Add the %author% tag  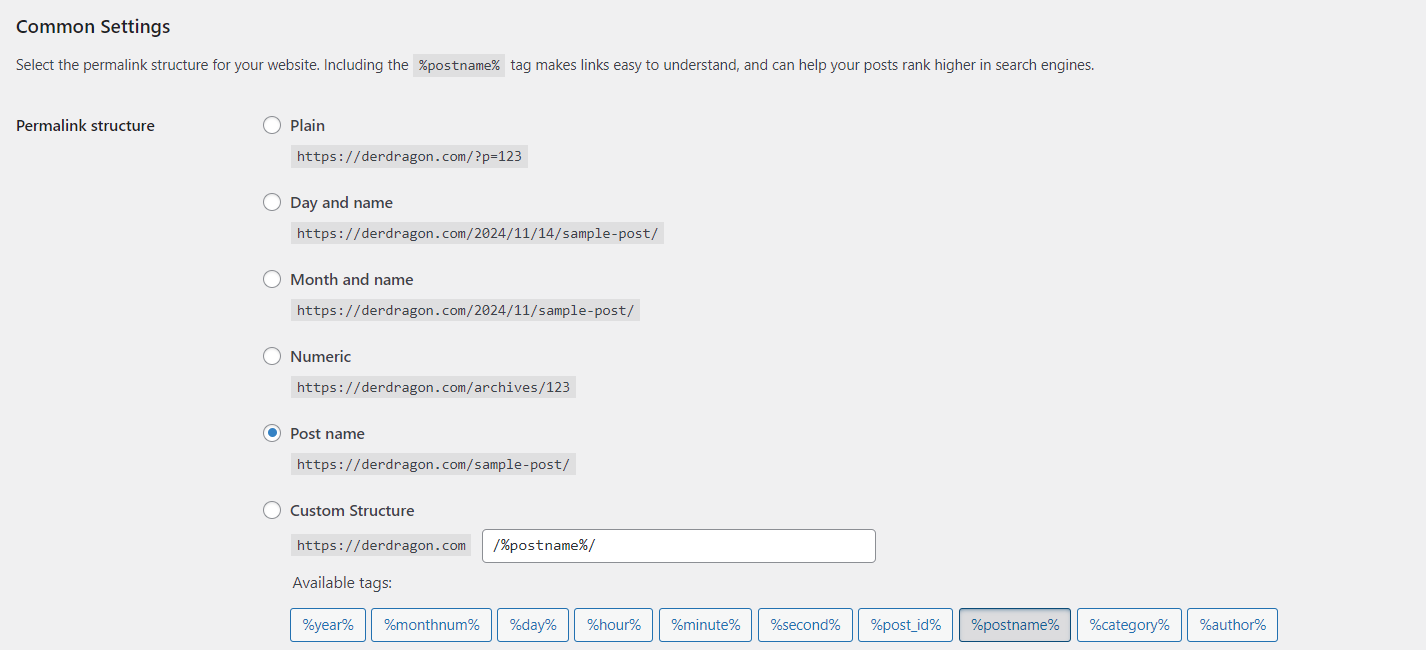point(1232,624)
